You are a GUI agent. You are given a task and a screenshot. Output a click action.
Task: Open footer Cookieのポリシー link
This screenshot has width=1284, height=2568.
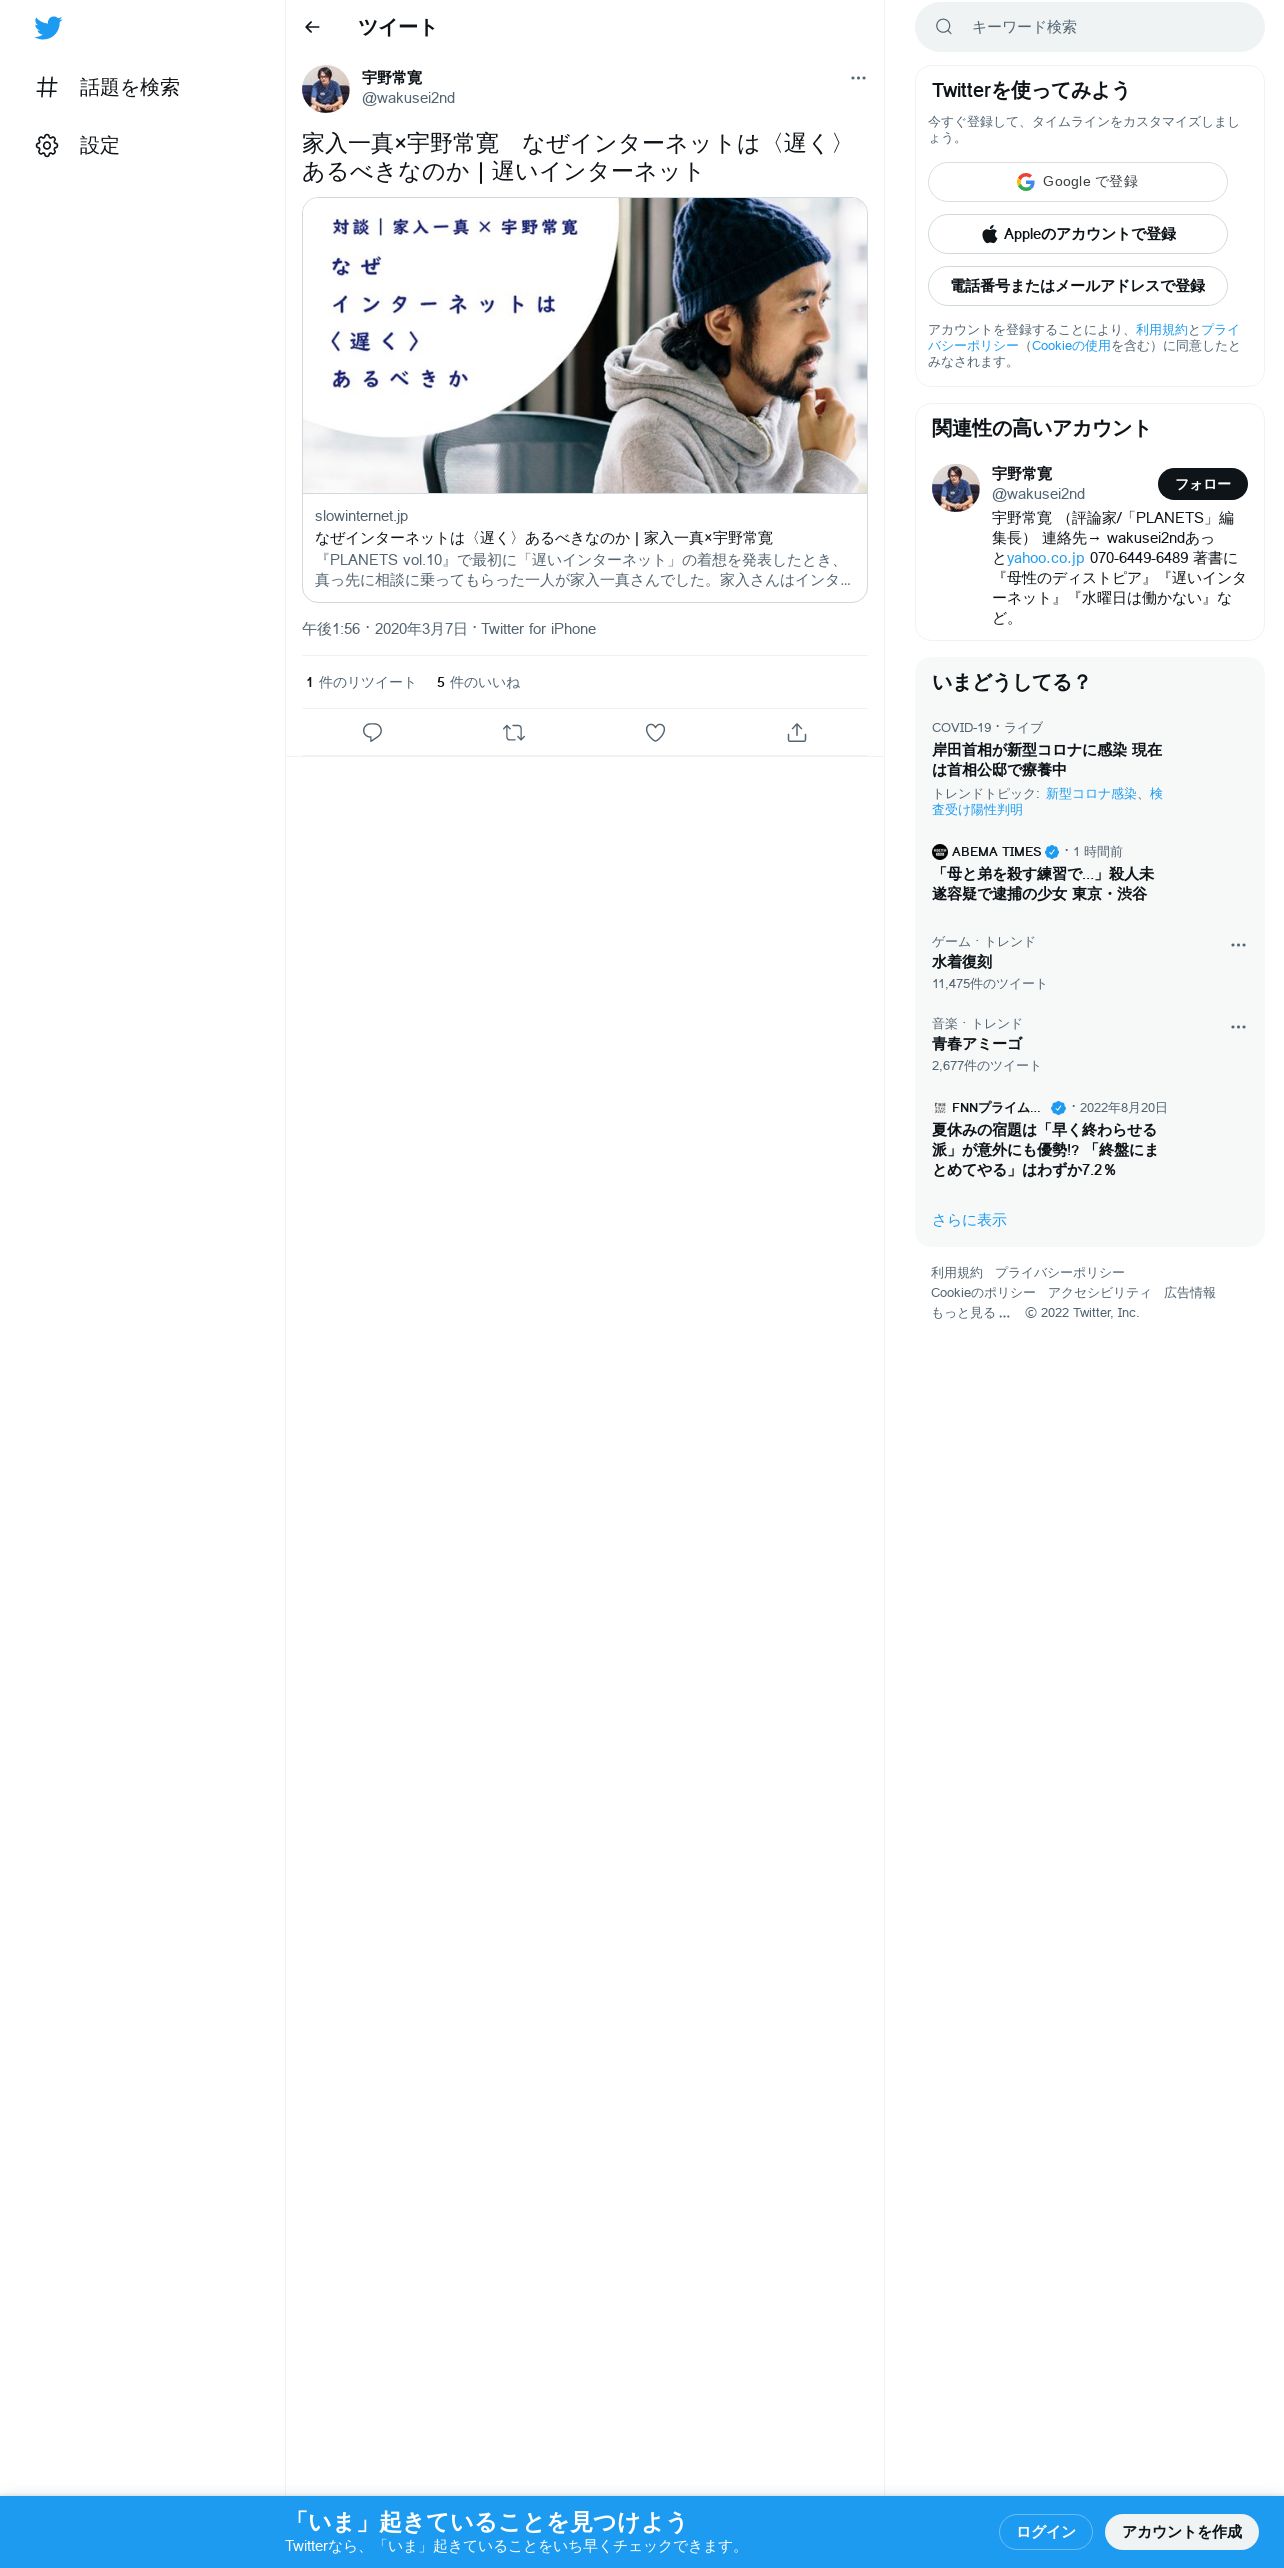click(983, 1293)
